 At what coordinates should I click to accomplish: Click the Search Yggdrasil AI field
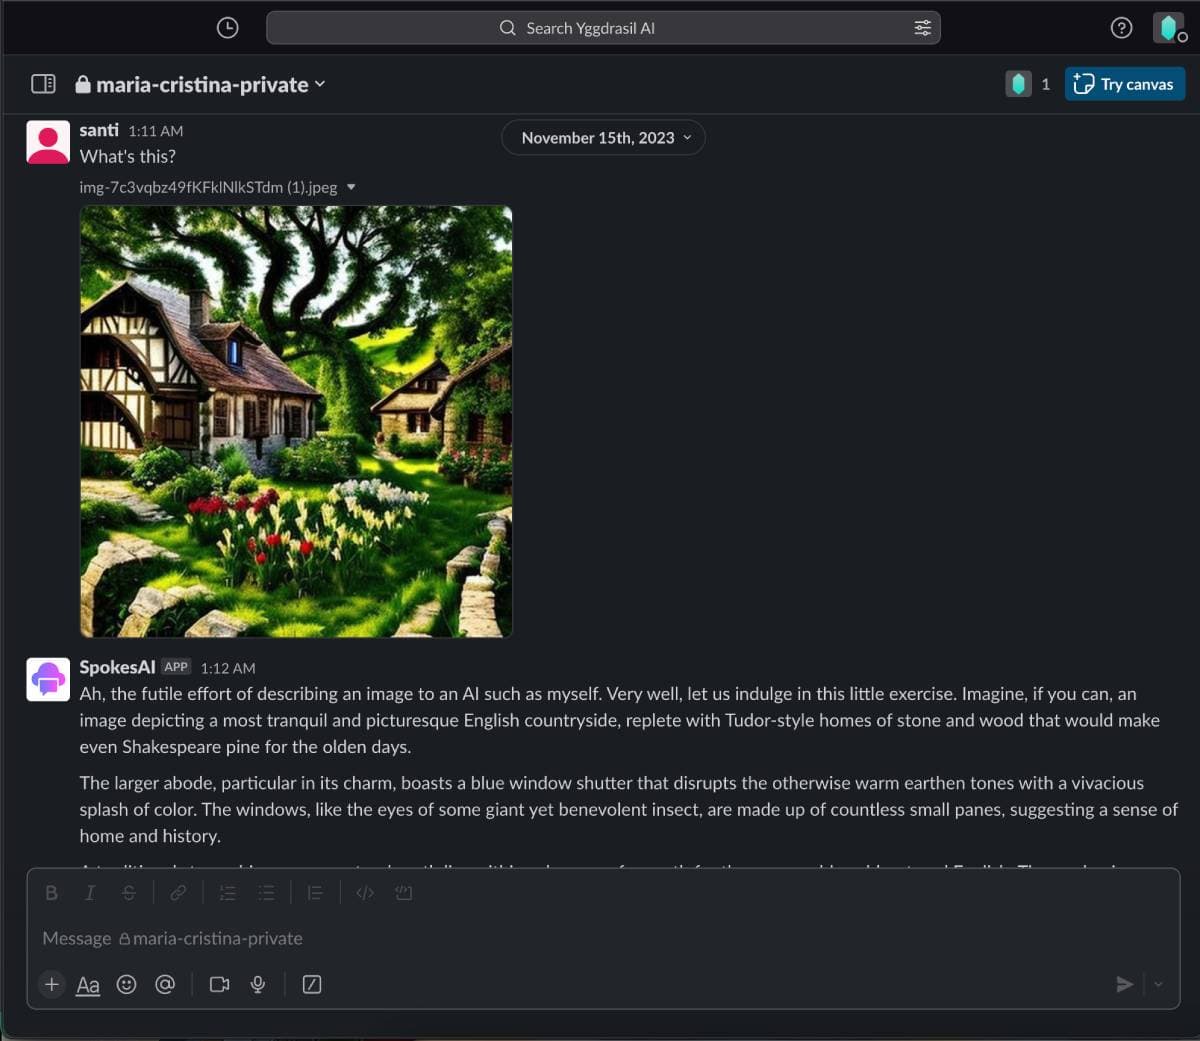pyautogui.click(x=603, y=28)
